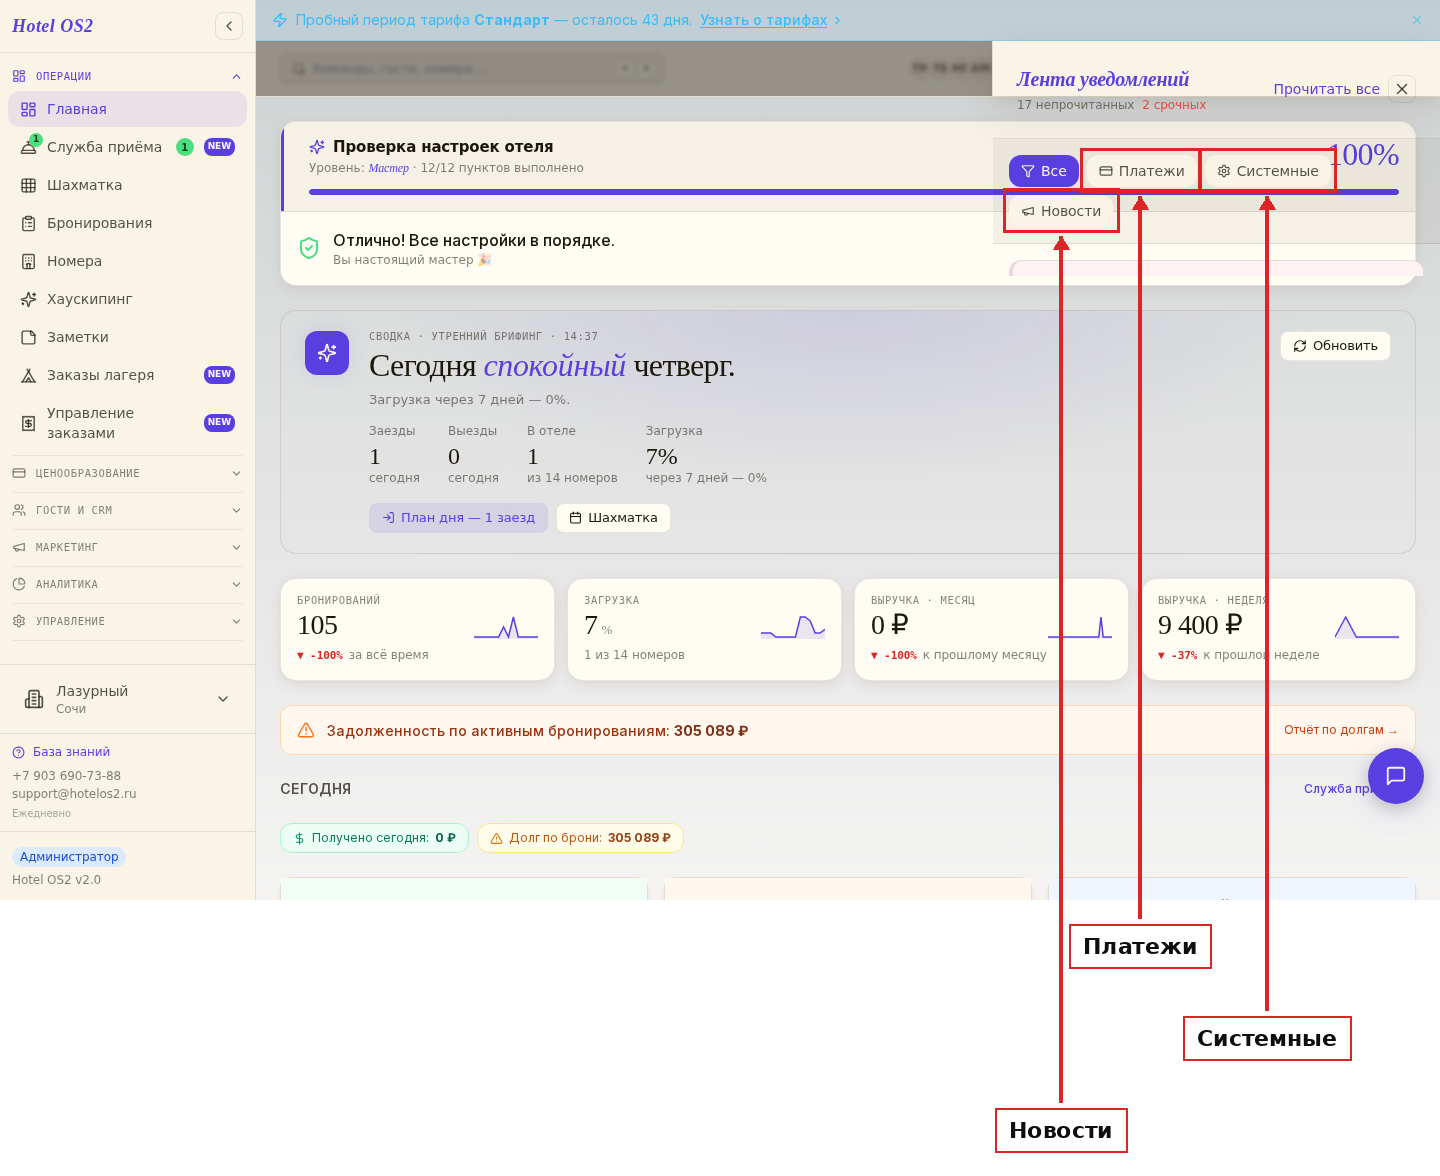1440x1176 pixels.
Task: Select Номера in the sidebar menu
Action: click(127, 261)
